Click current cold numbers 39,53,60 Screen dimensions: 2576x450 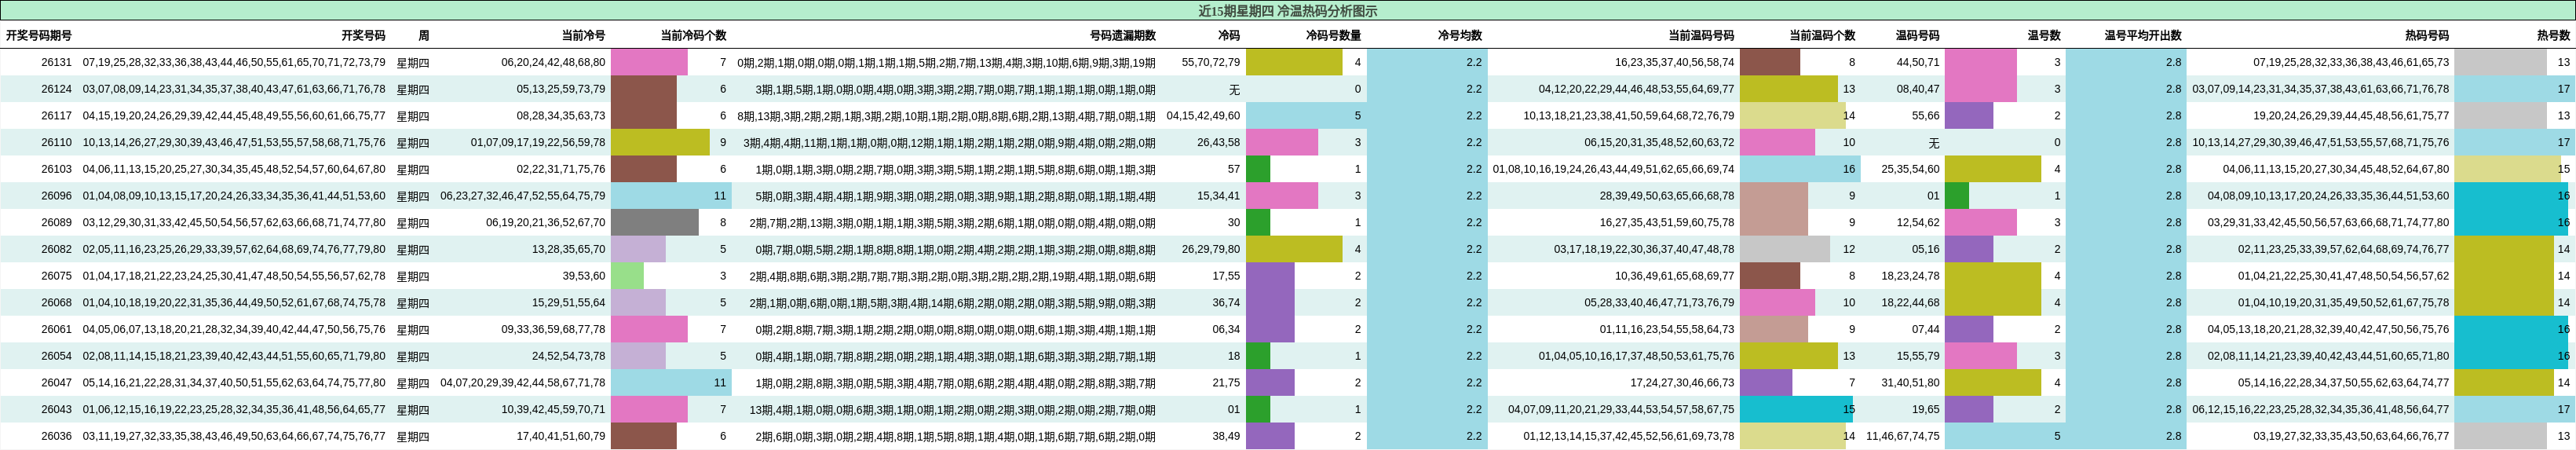click(584, 276)
